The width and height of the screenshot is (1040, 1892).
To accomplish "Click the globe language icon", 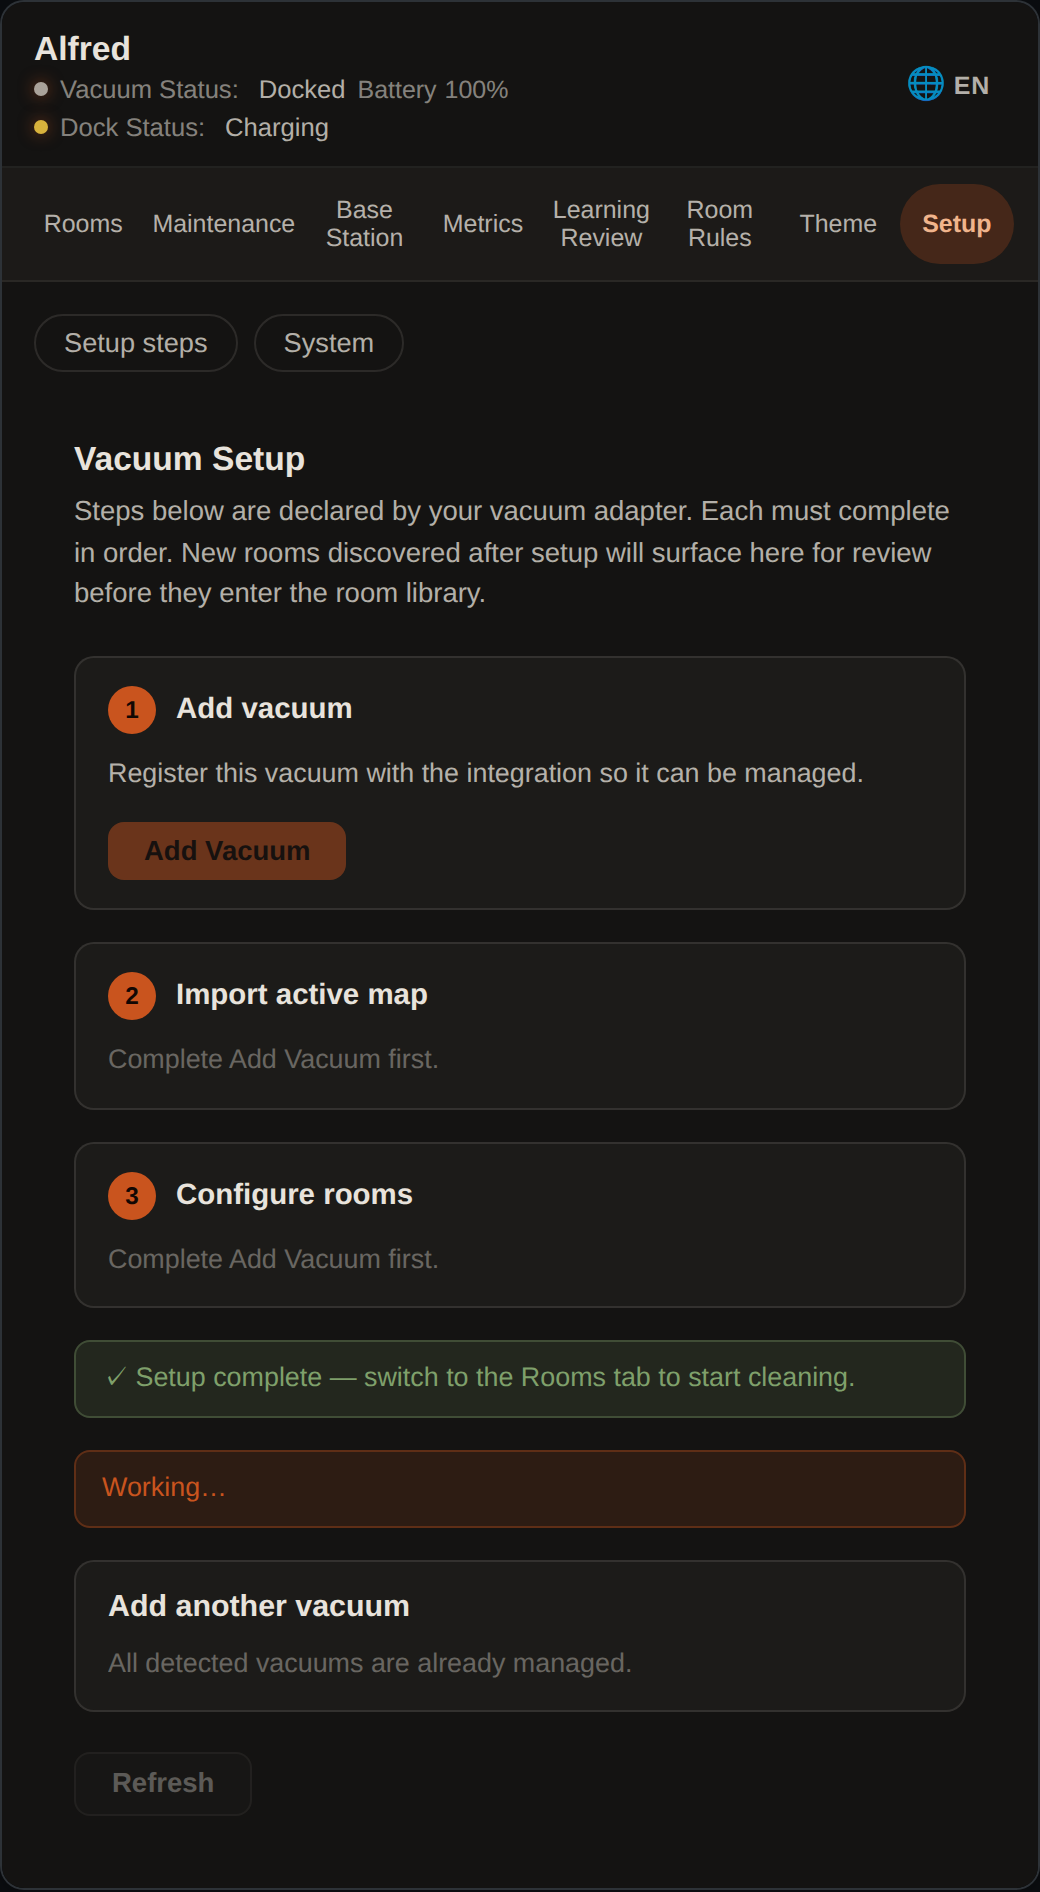I will tap(925, 84).
